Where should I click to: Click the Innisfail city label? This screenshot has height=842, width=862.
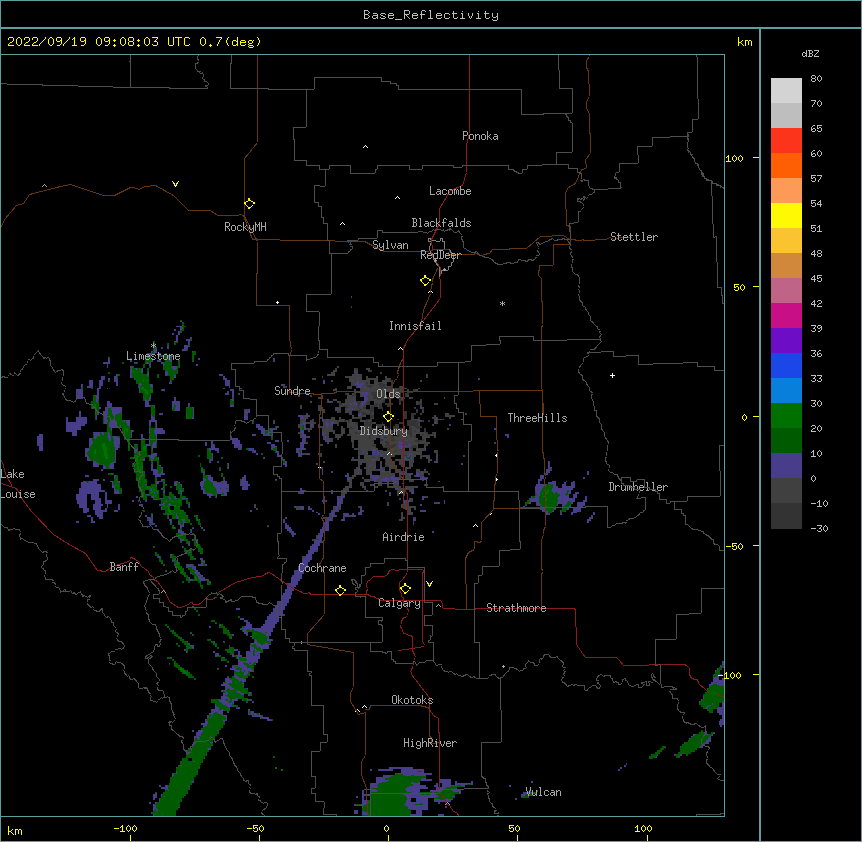pyautogui.click(x=415, y=326)
